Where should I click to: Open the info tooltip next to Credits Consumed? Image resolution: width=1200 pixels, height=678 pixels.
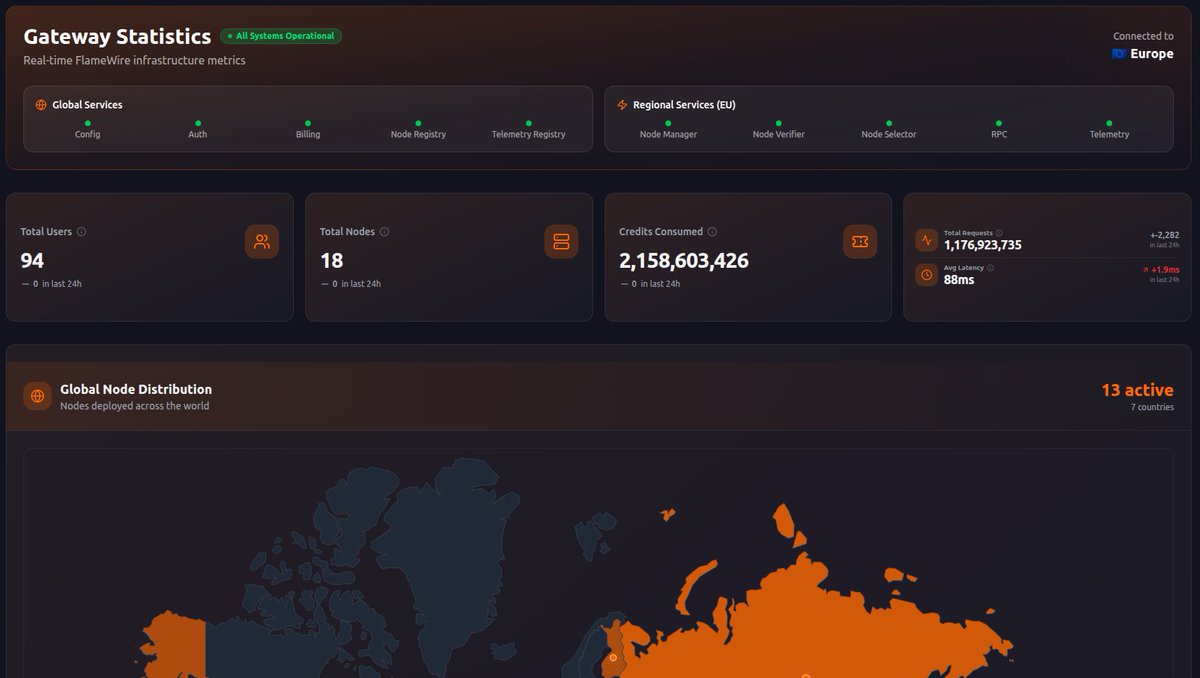tap(712, 232)
